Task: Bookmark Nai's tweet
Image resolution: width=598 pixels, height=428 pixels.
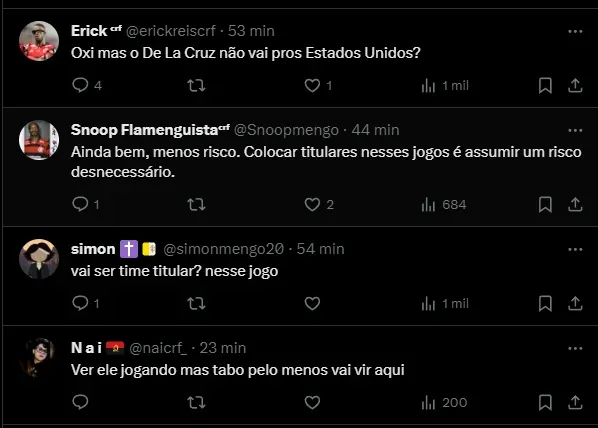Action: 545,402
